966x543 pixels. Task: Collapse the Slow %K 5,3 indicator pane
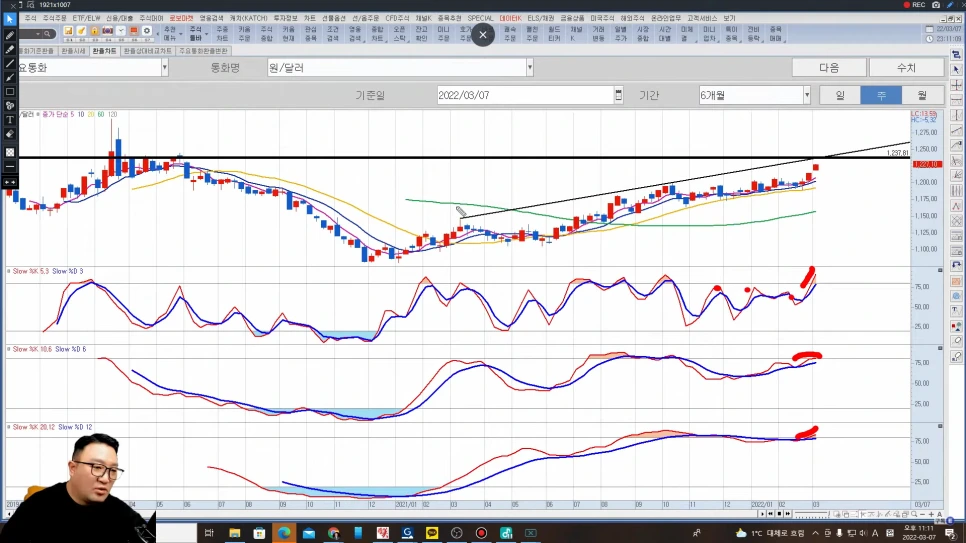pos(940,271)
